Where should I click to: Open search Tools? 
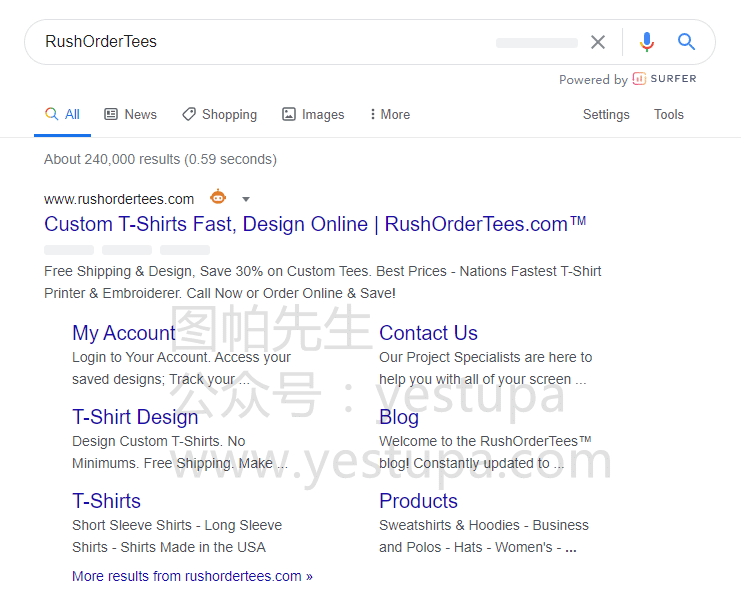tap(669, 114)
